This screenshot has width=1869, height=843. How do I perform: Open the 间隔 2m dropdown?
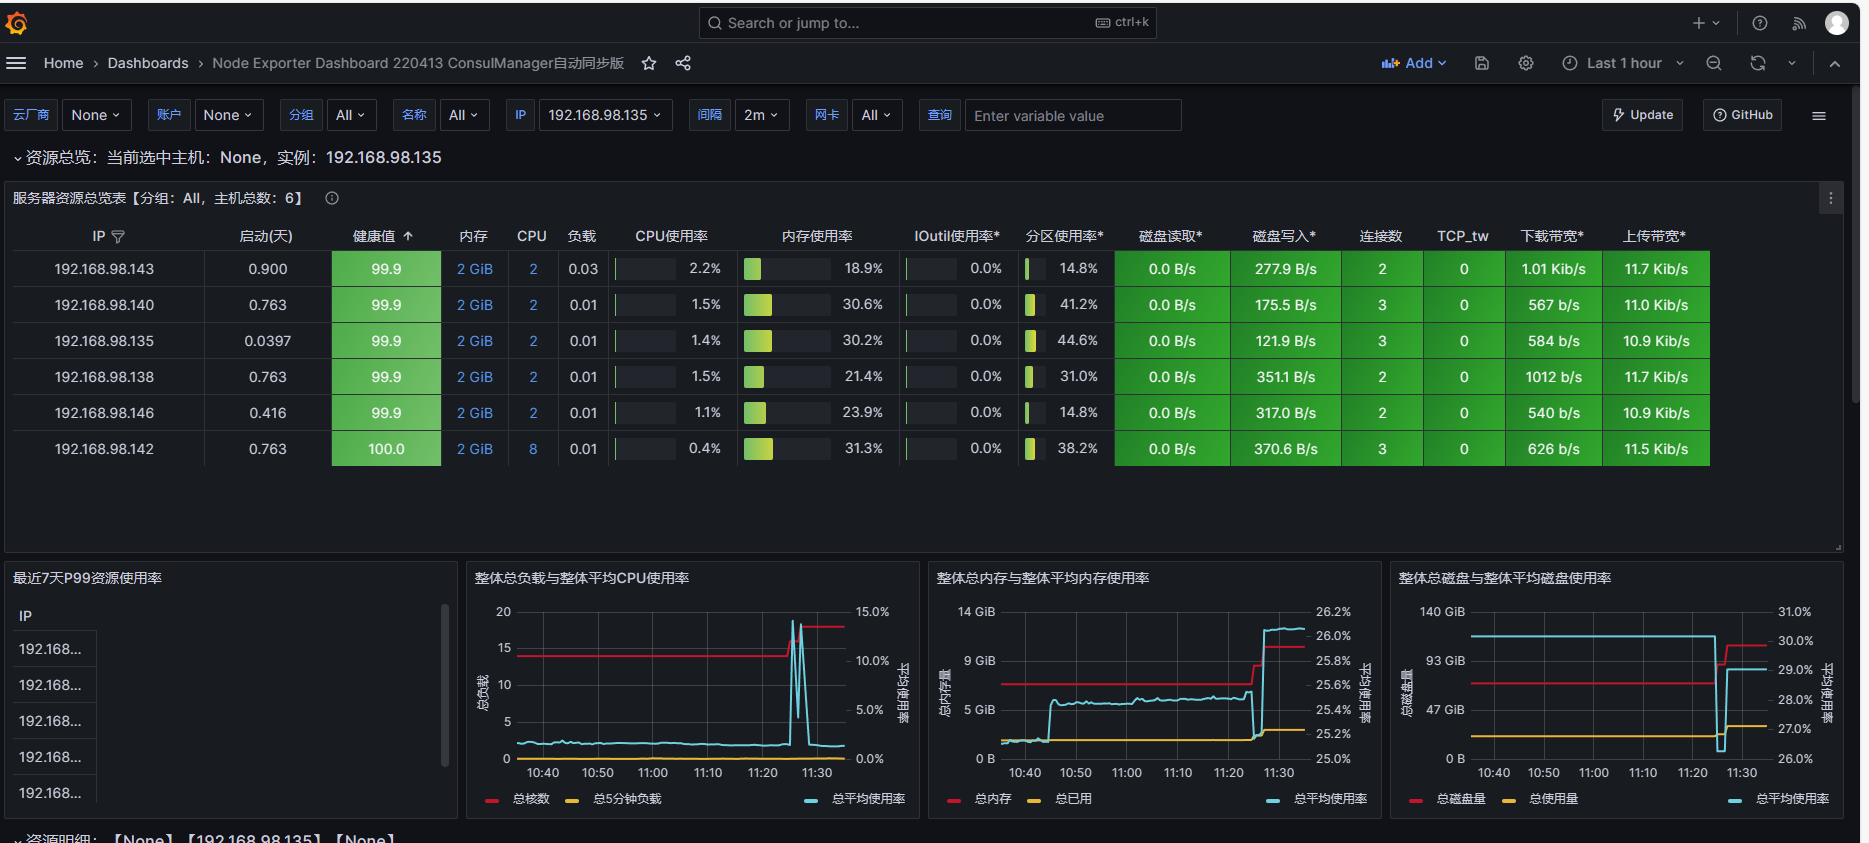(x=761, y=115)
